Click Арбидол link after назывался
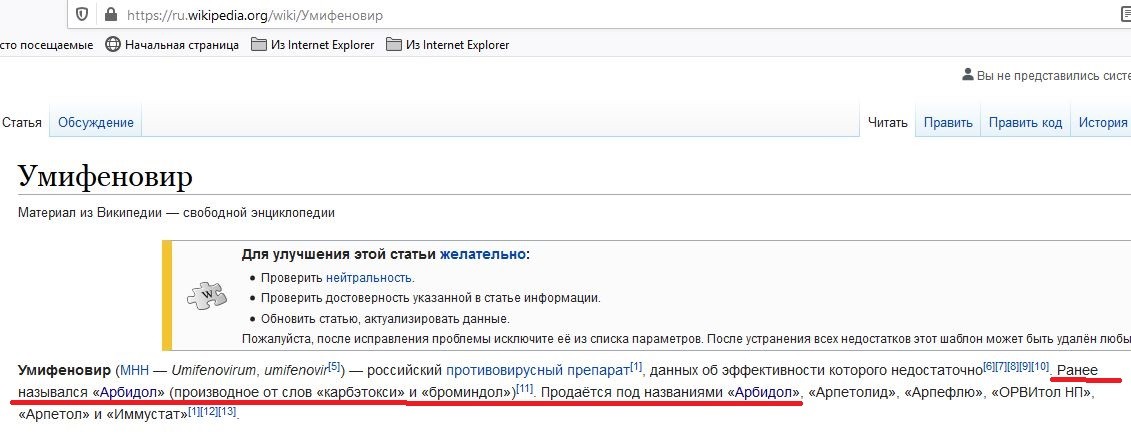 [x=128, y=393]
